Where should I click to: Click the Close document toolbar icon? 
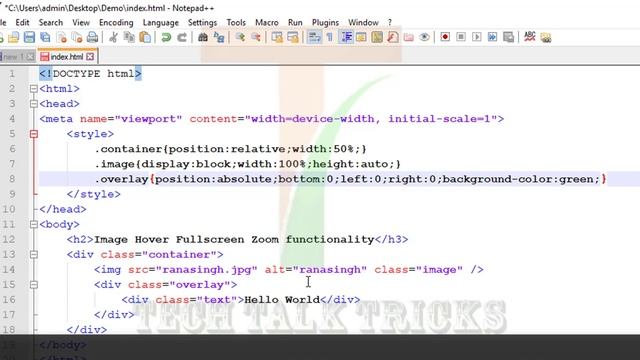(61, 38)
